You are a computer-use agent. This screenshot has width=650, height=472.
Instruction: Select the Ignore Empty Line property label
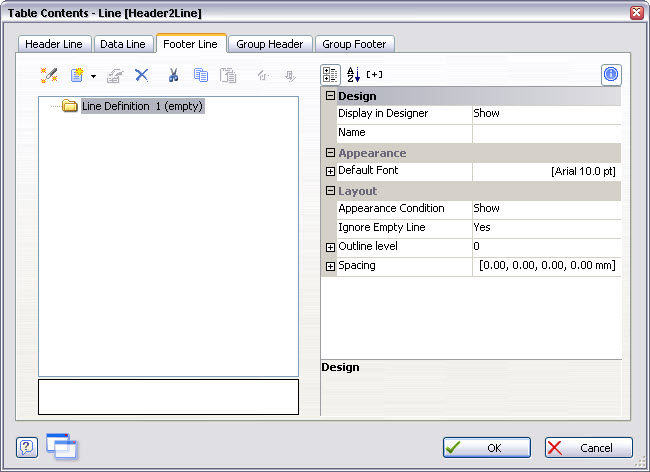382,228
